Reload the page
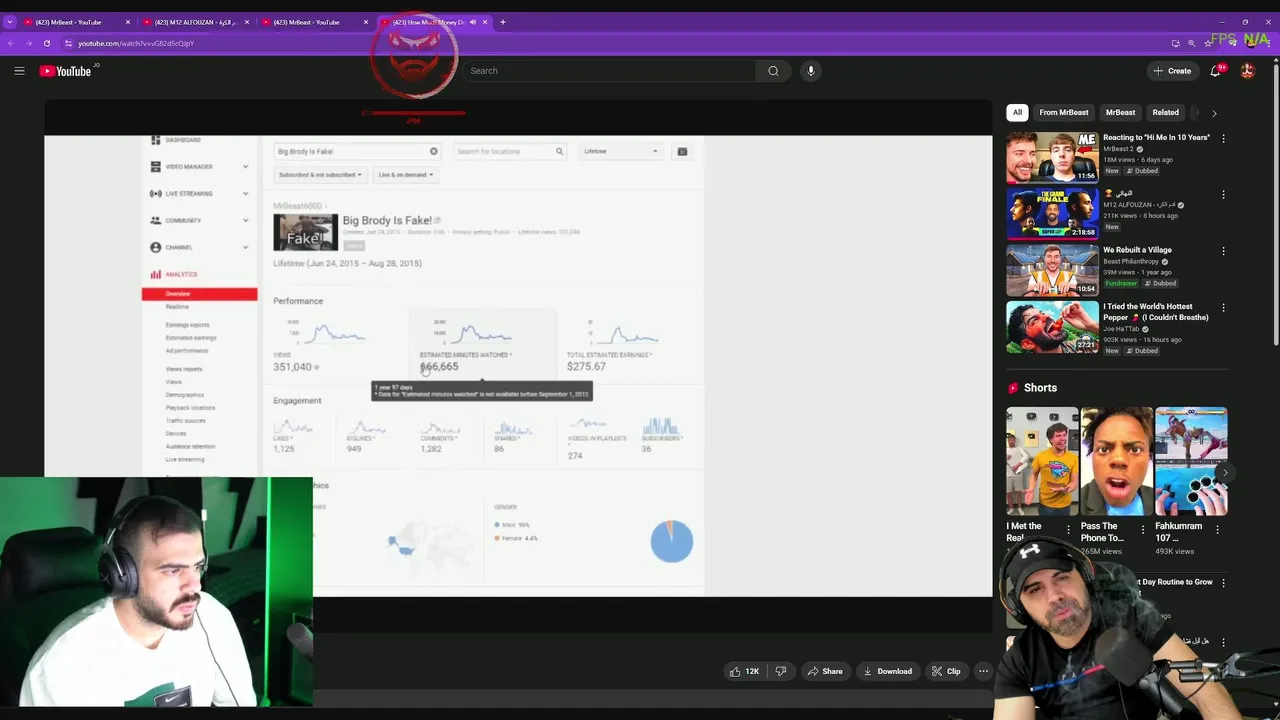 pos(46,43)
